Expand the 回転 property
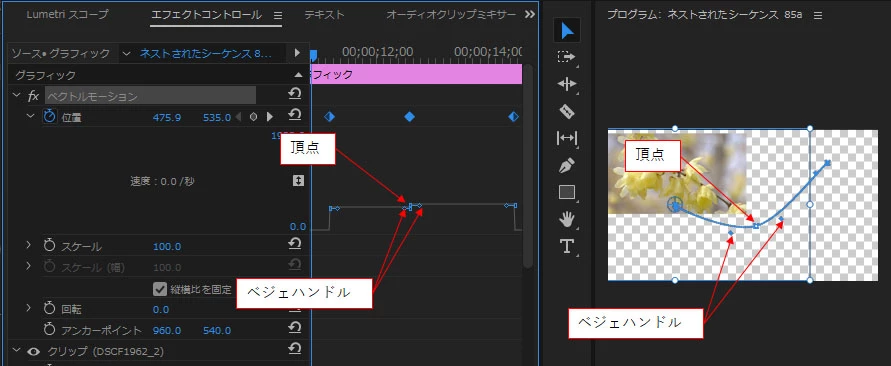Image resolution: width=891 pixels, height=366 pixels. [x=28, y=308]
